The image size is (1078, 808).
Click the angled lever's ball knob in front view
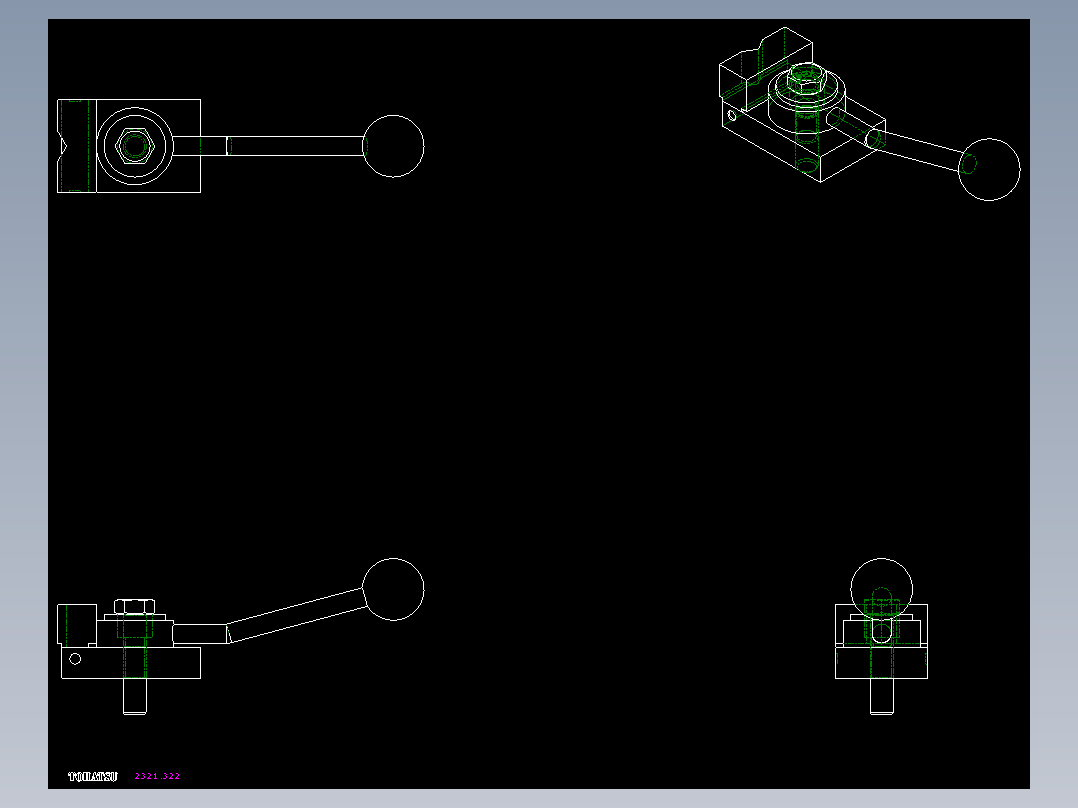393,589
